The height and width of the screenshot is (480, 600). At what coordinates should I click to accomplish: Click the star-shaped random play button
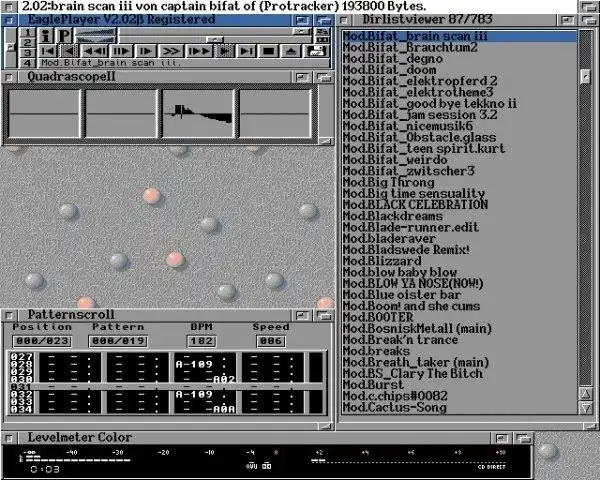click(225, 51)
